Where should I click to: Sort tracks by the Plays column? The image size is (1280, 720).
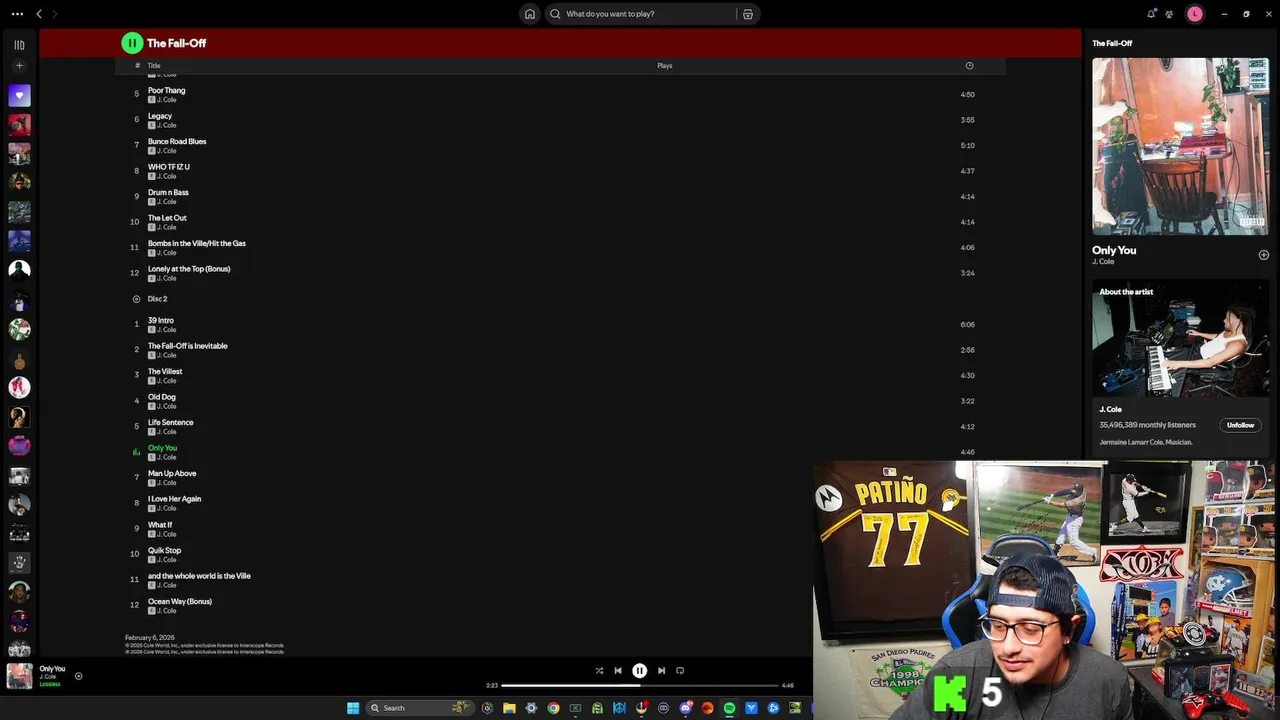(665, 66)
